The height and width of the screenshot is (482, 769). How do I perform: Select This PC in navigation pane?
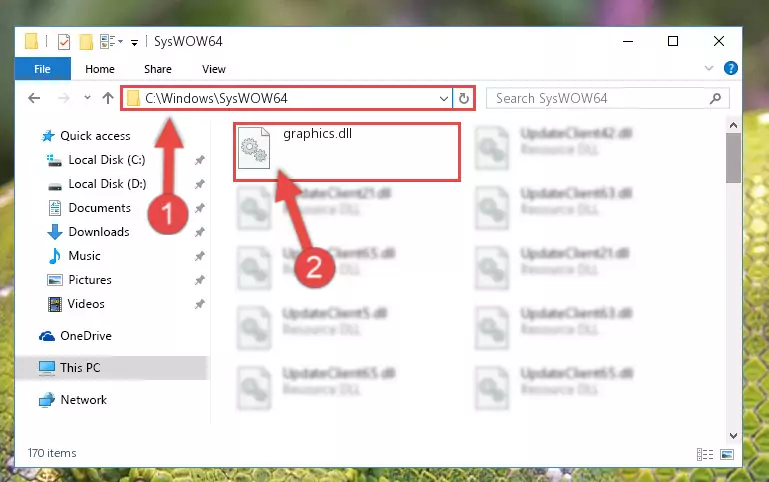(113, 368)
